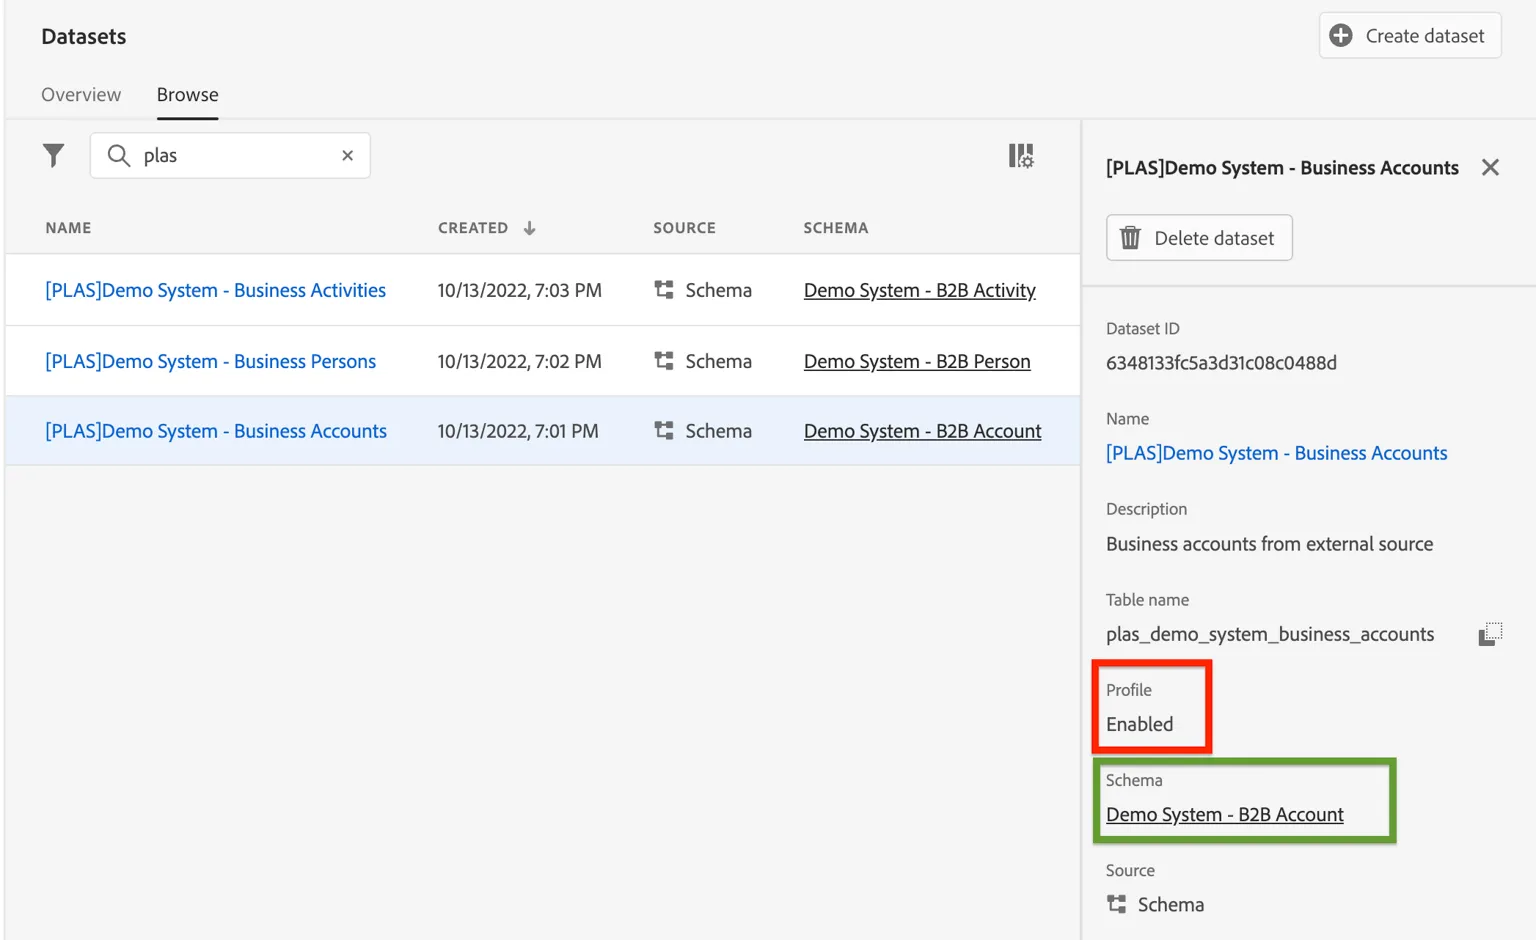Click the Schema column header

(836, 228)
